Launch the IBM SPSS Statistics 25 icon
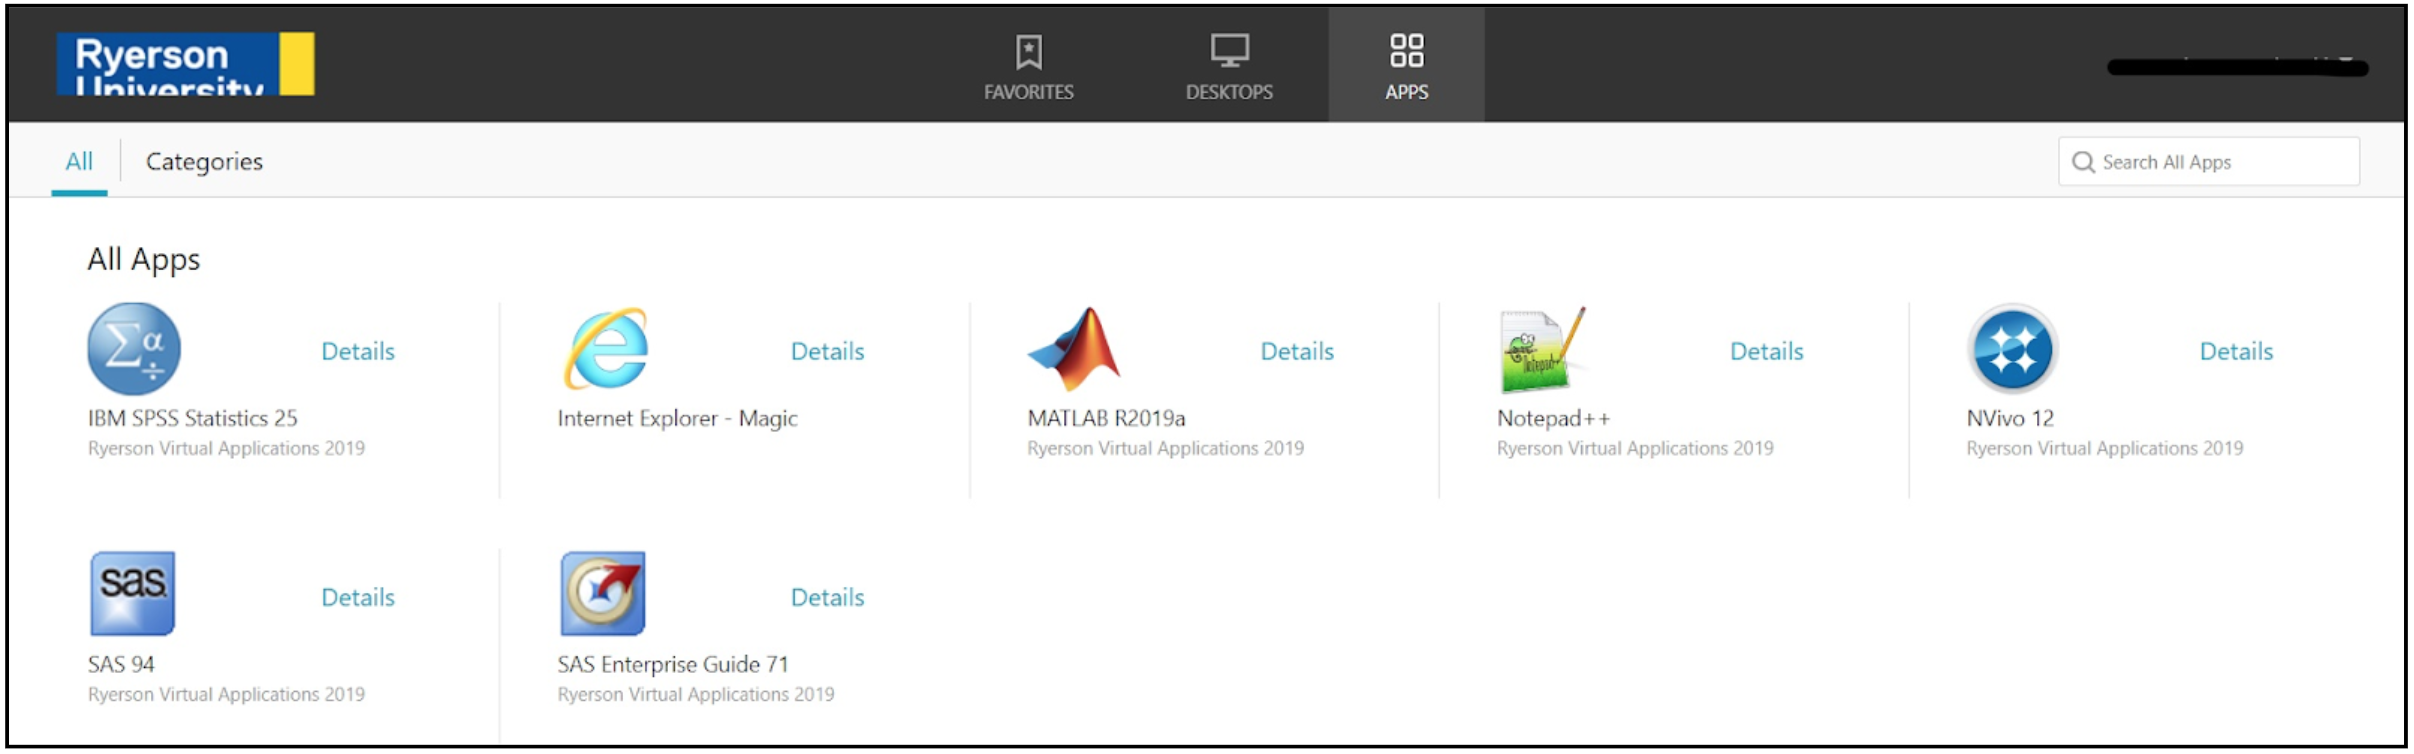Screen dimensions: 2414x754 pyautogui.click(x=134, y=349)
